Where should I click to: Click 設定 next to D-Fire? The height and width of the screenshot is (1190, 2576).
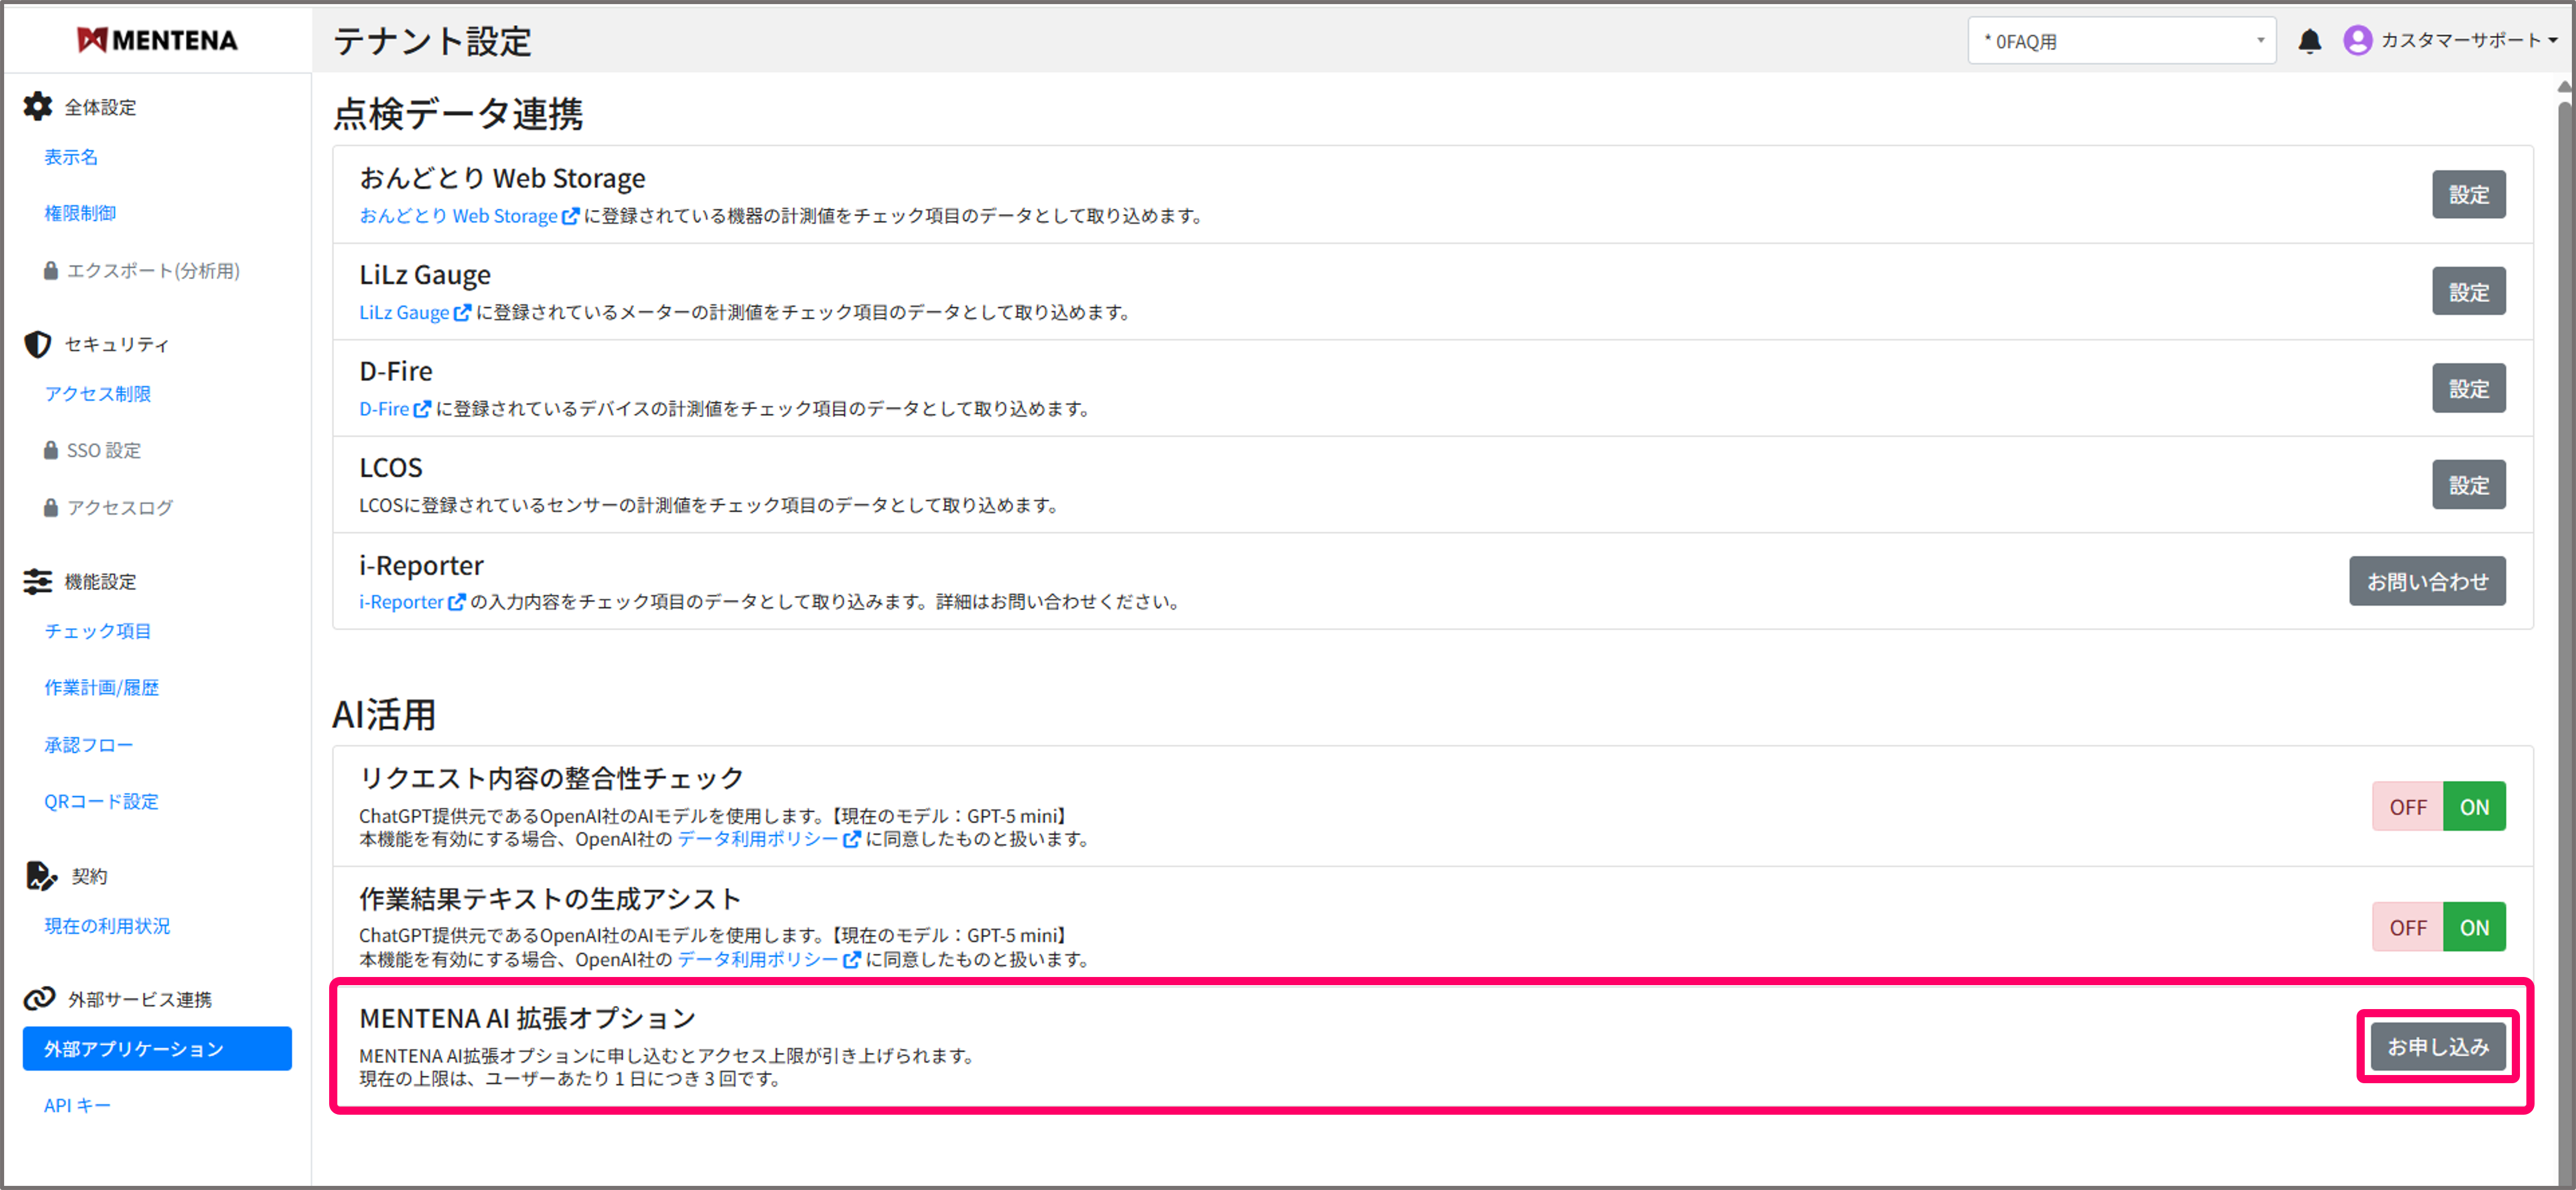2468,388
